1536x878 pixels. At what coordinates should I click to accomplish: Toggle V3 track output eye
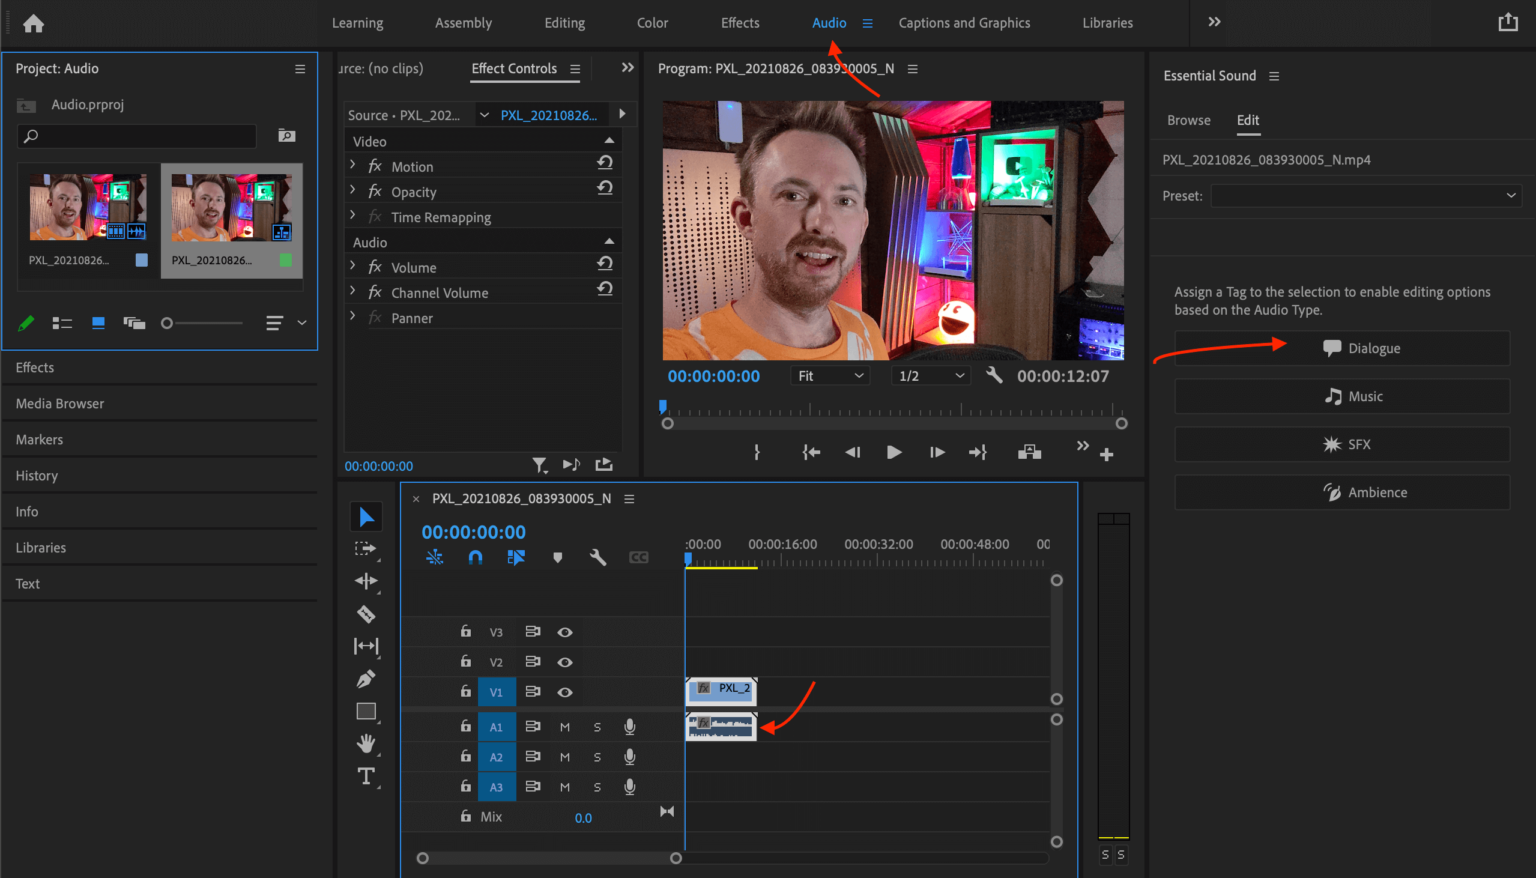click(565, 632)
